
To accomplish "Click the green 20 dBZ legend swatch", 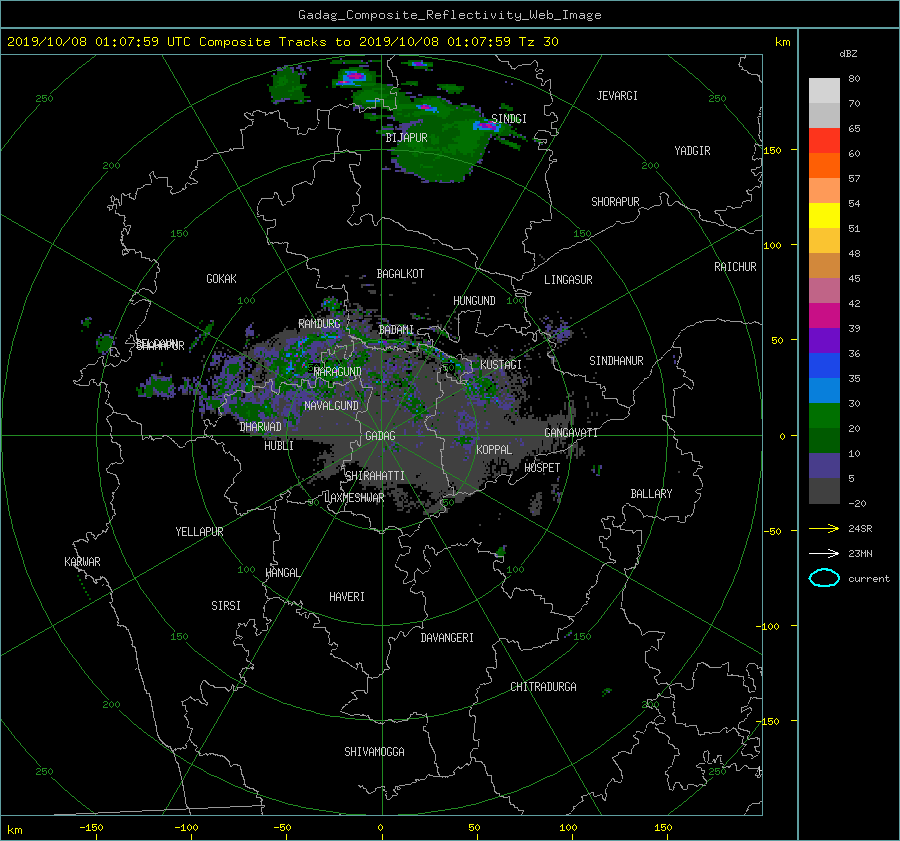I will pos(824,416).
